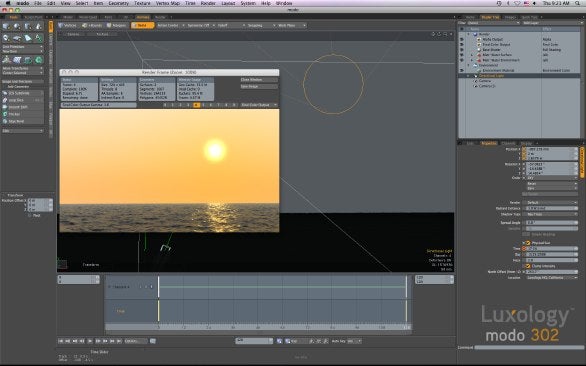
Task: Toggle visibility eye for Base Shader
Action: 462,49
